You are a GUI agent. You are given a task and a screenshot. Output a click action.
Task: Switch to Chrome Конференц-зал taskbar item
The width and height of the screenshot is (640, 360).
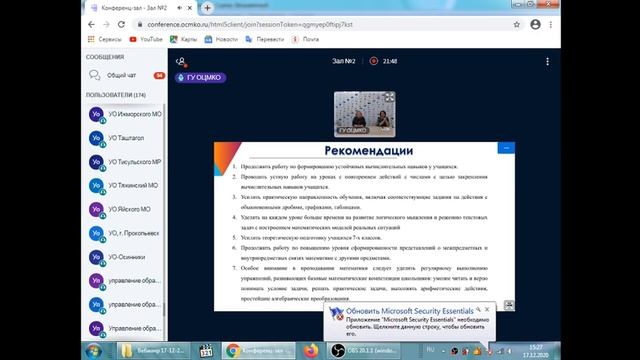(x=258, y=351)
